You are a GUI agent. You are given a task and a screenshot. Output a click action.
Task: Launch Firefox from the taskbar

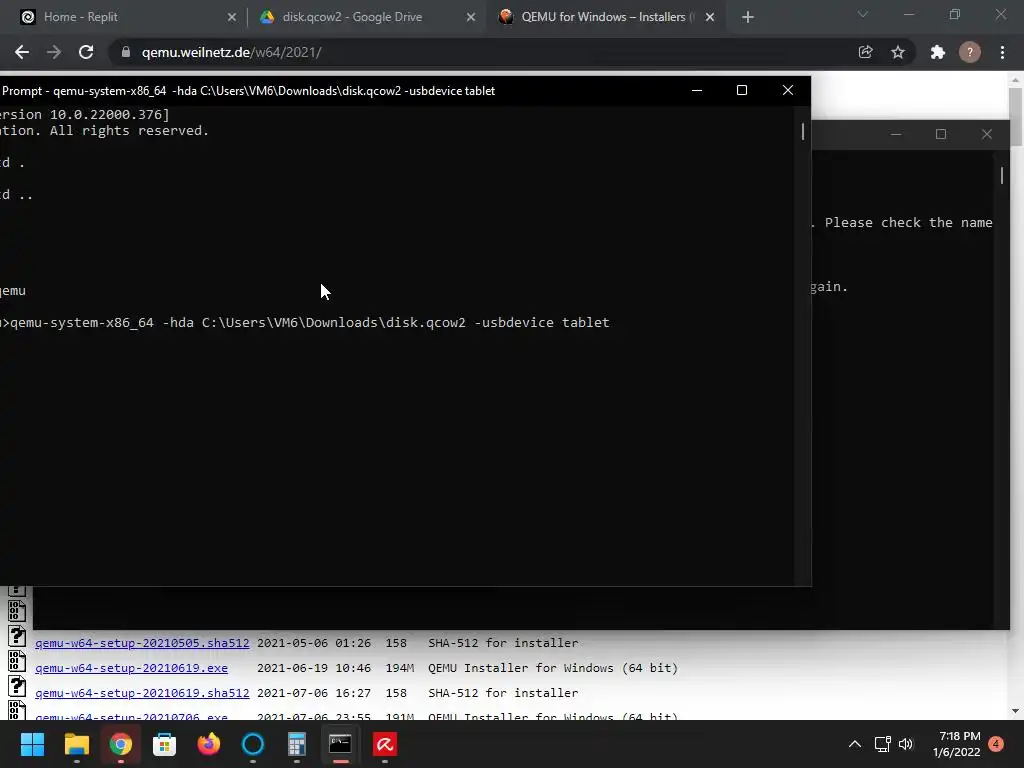(209, 744)
